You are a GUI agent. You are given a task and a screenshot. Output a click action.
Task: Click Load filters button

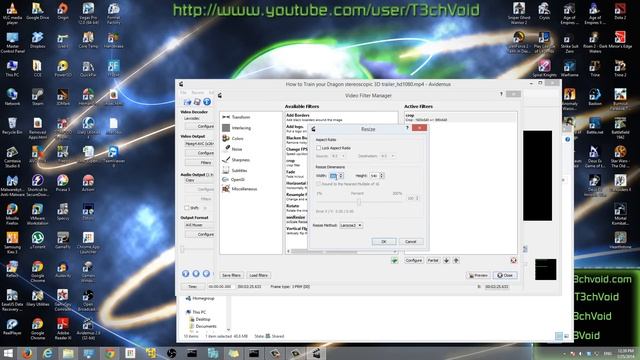[258, 276]
